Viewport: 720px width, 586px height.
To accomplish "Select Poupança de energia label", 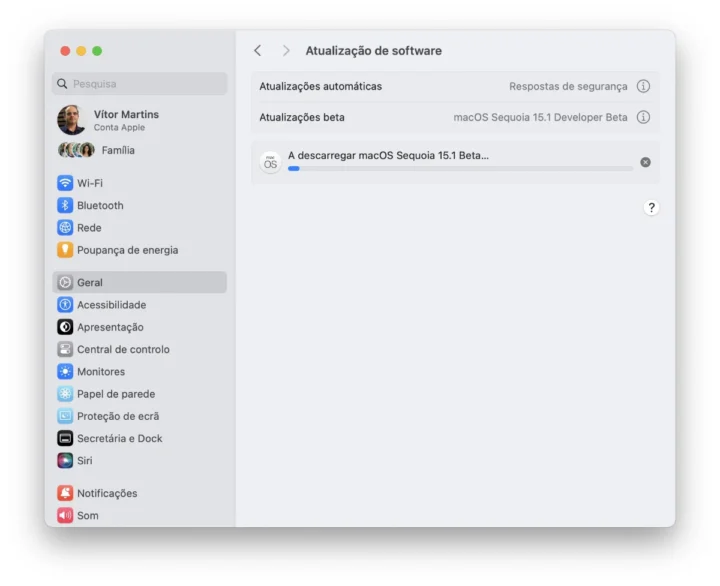I will tap(128, 250).
